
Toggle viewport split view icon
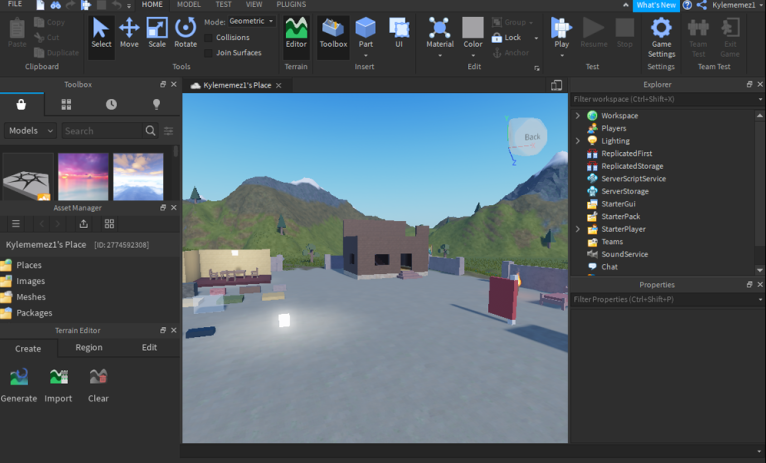(556, 85)
